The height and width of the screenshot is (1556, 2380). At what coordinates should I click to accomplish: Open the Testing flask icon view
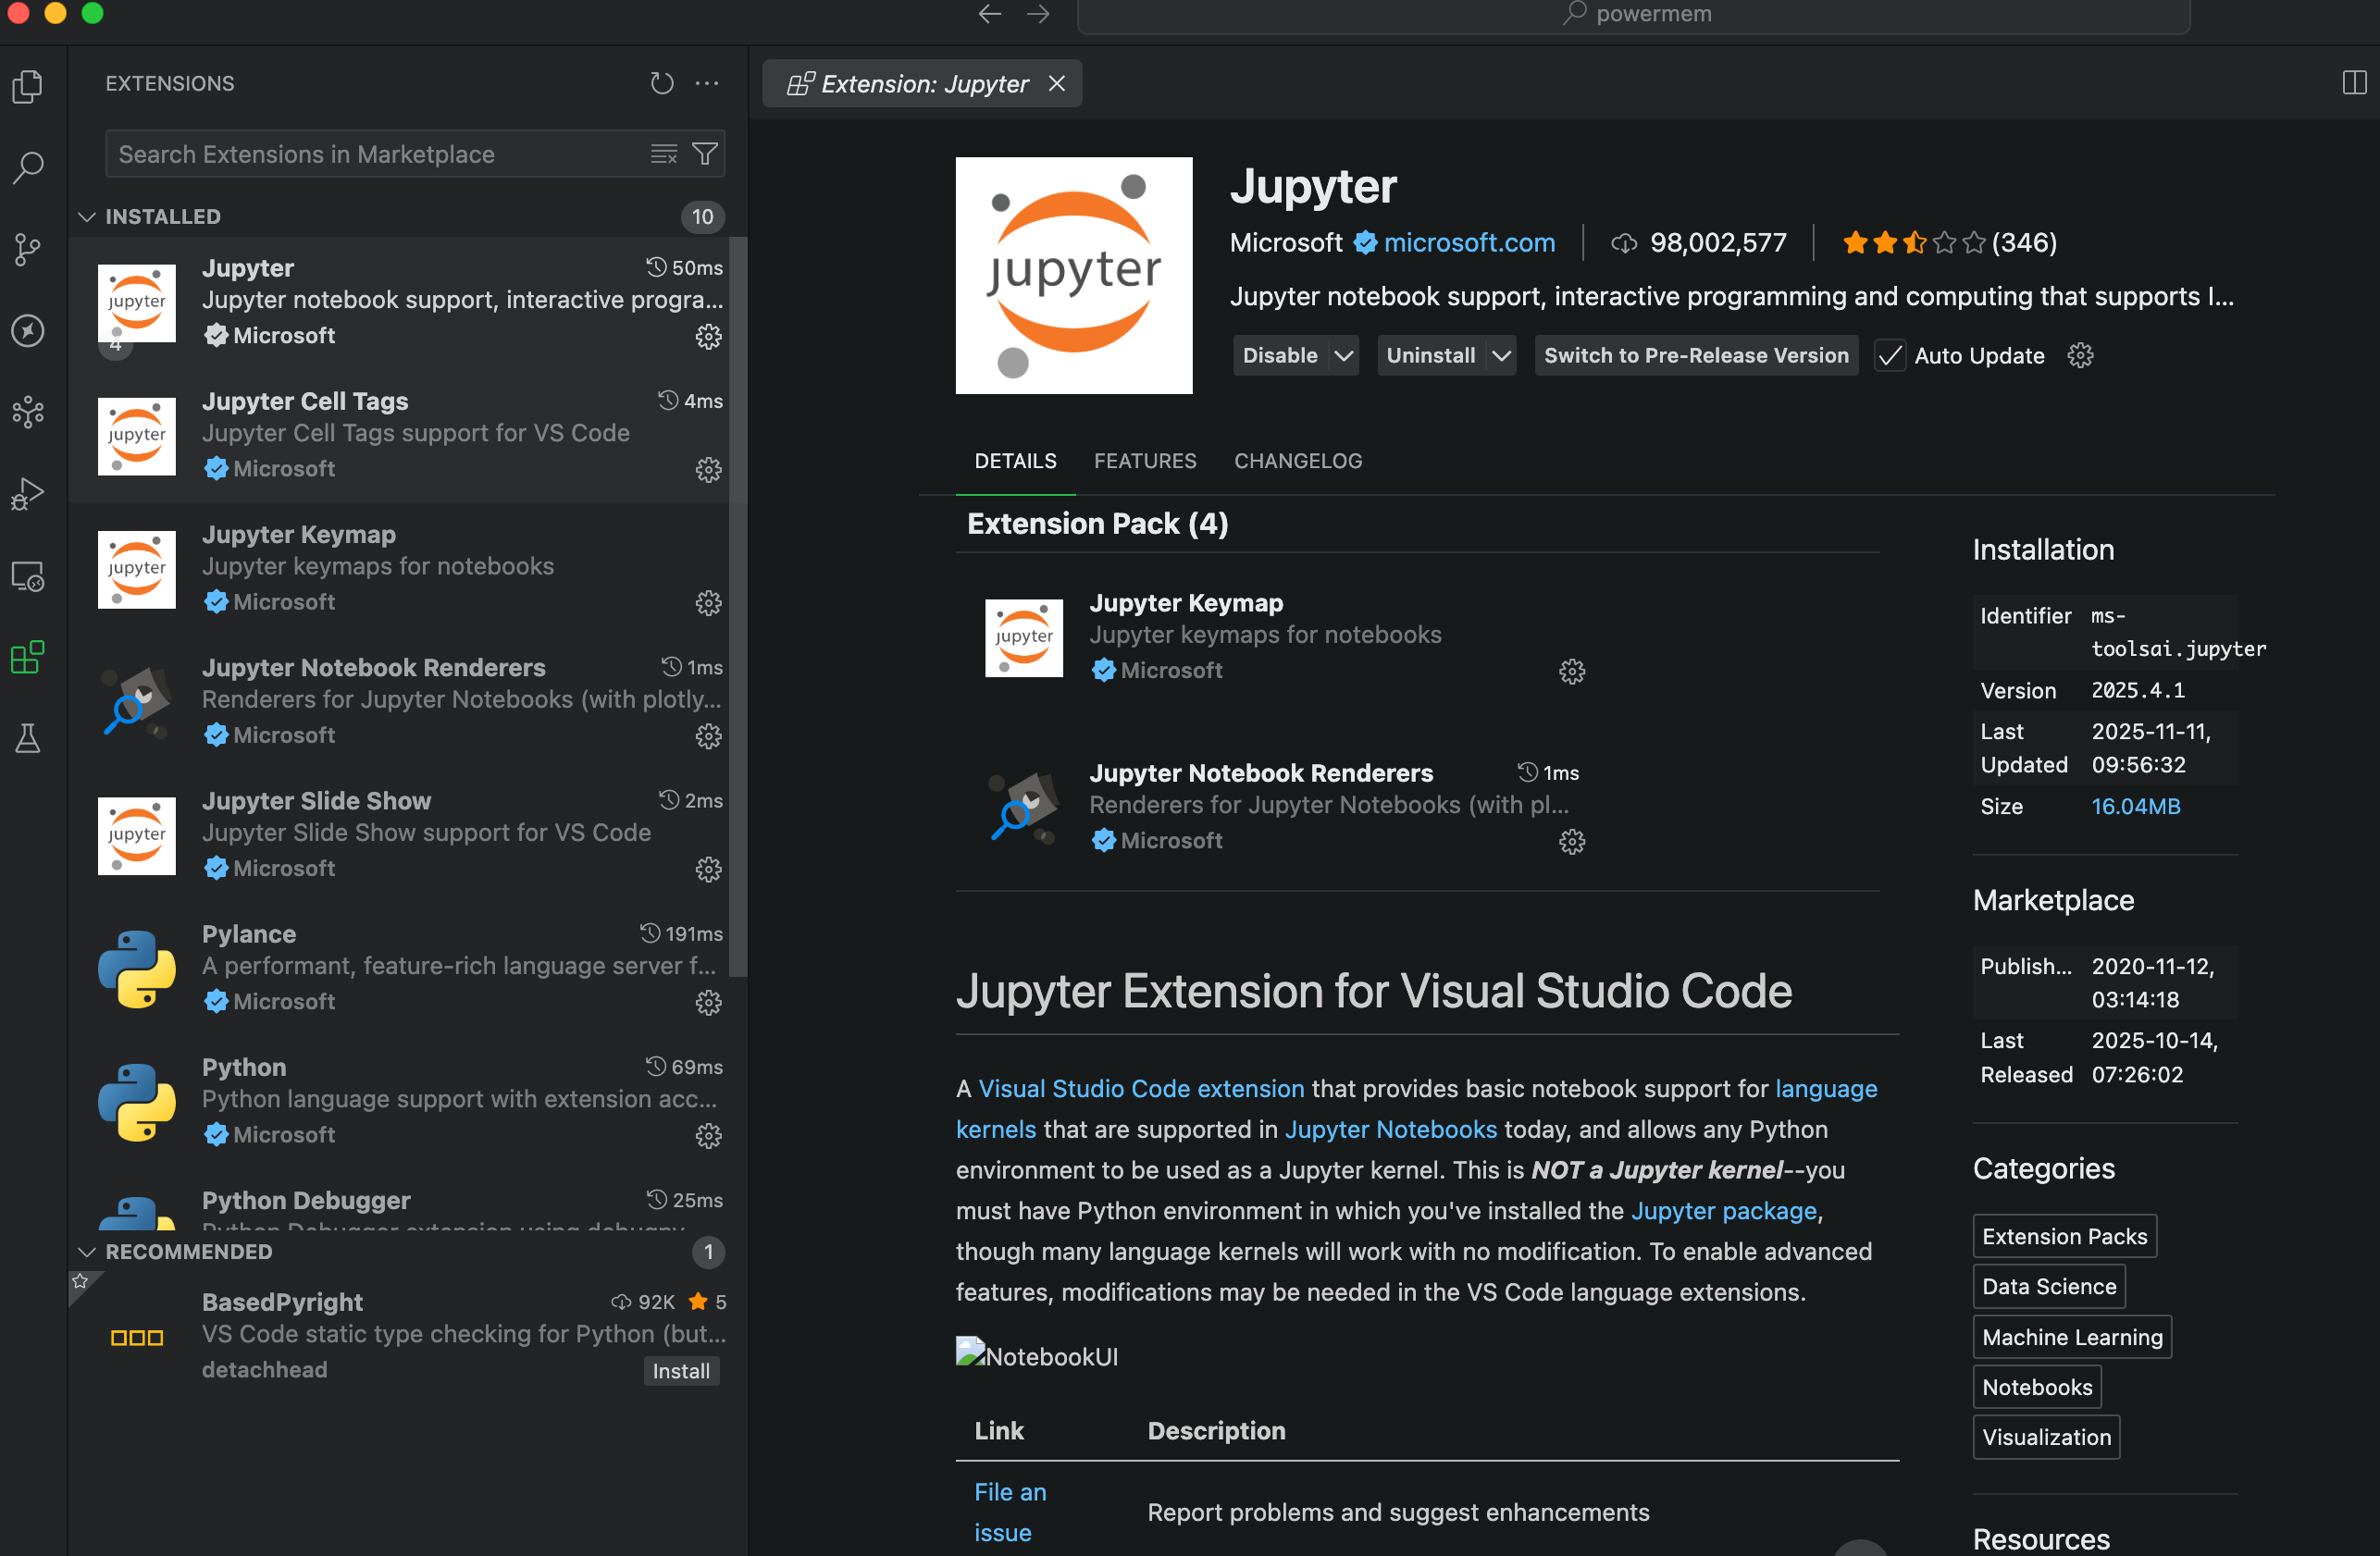tap(28, 739)
